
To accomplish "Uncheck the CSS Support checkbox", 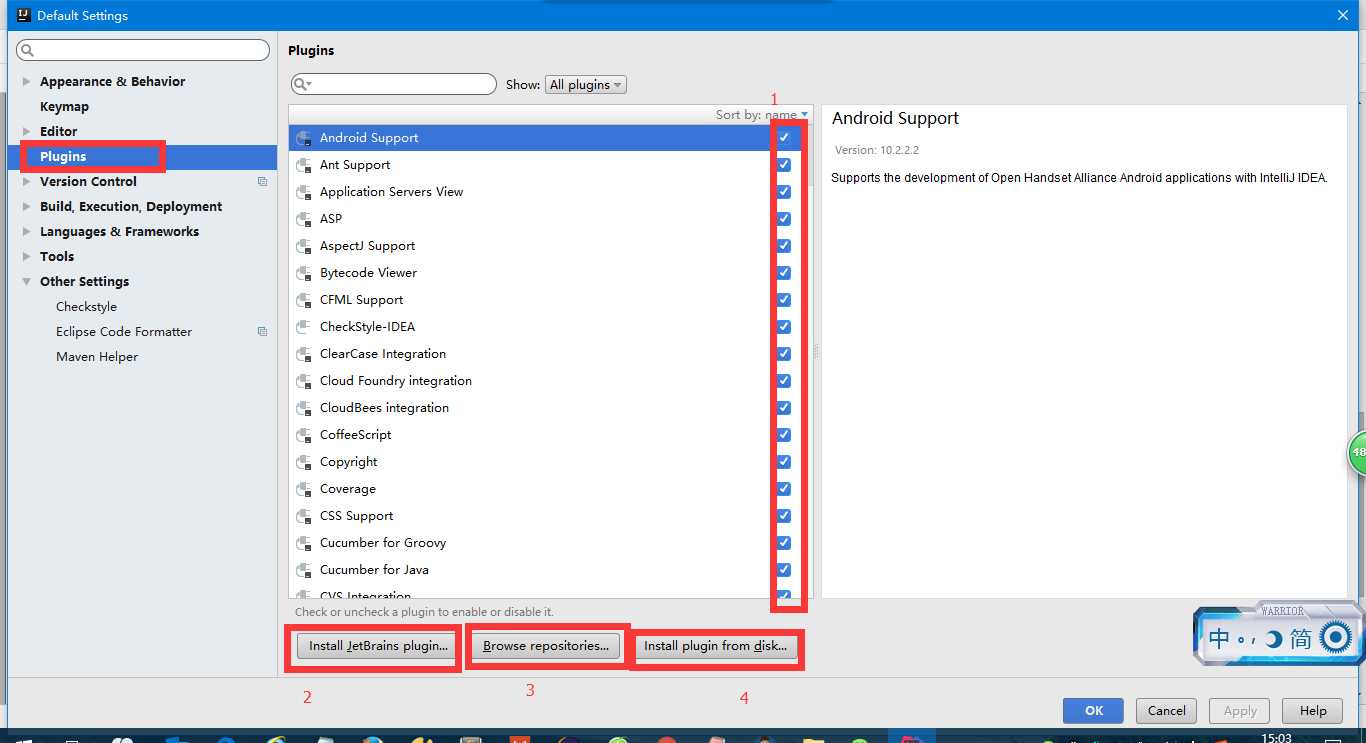I will [784, 516].
